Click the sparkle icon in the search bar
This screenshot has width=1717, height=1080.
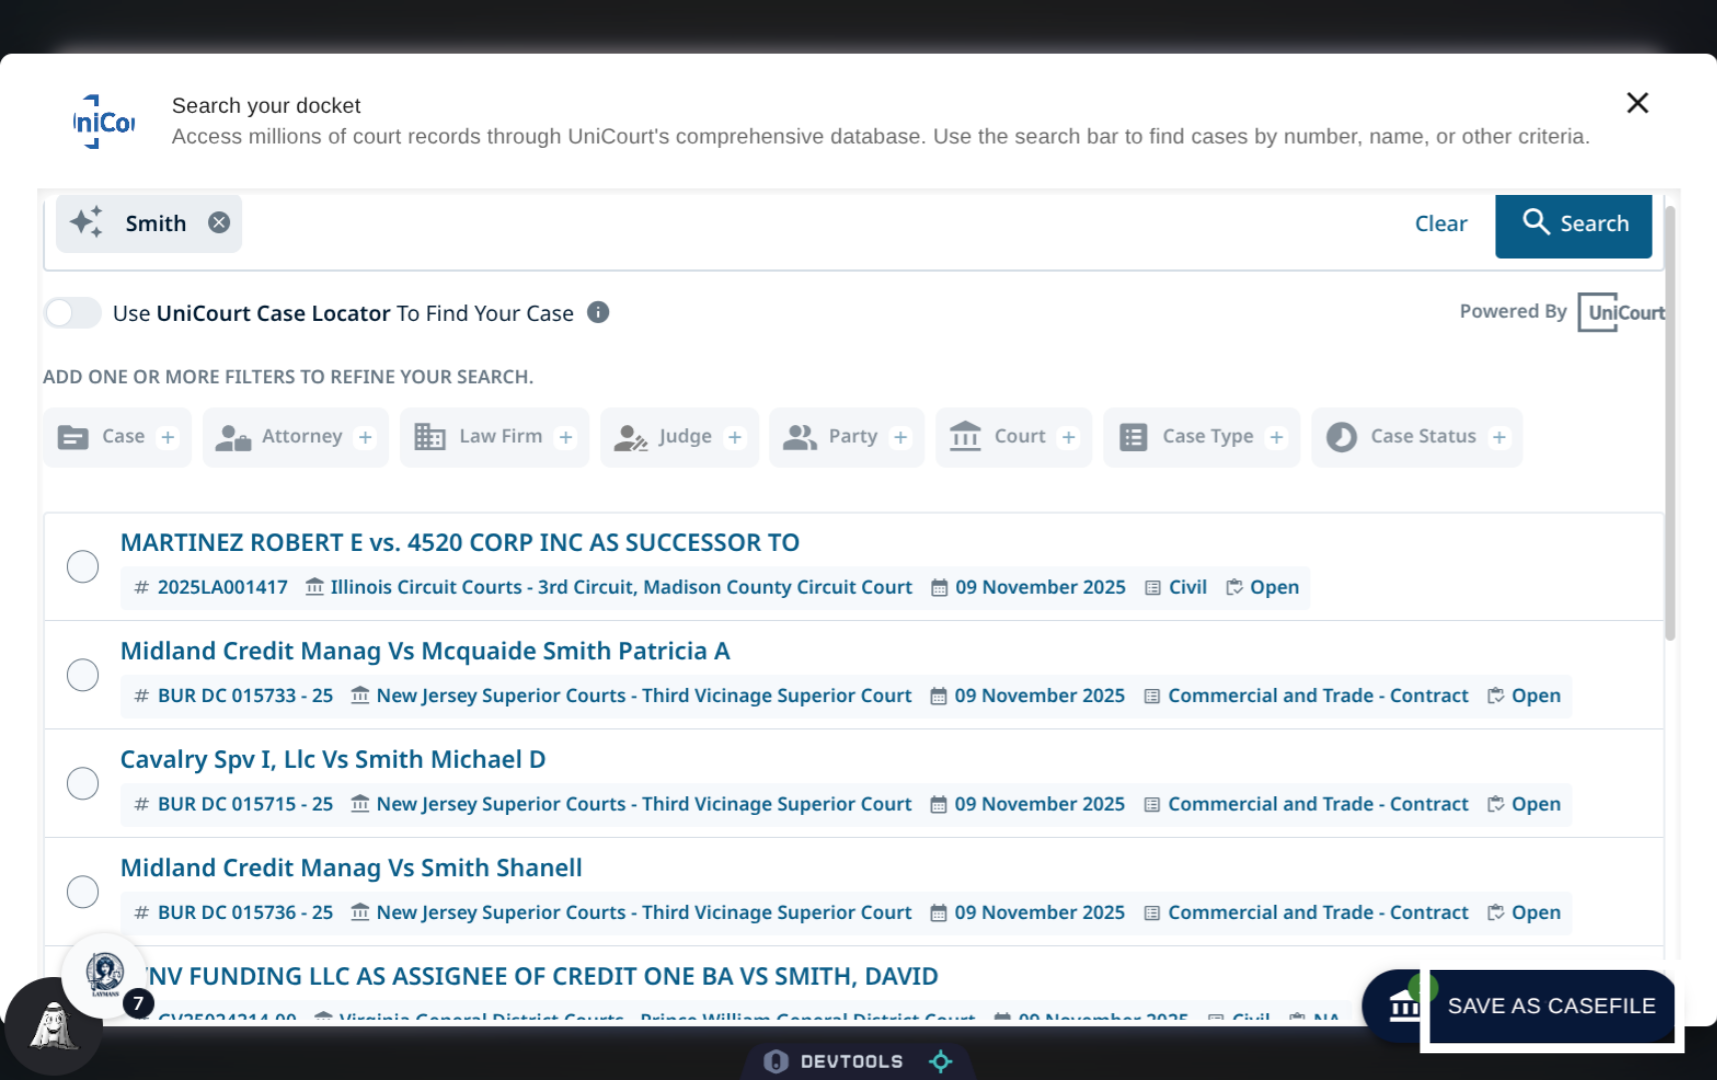[85, 222]
